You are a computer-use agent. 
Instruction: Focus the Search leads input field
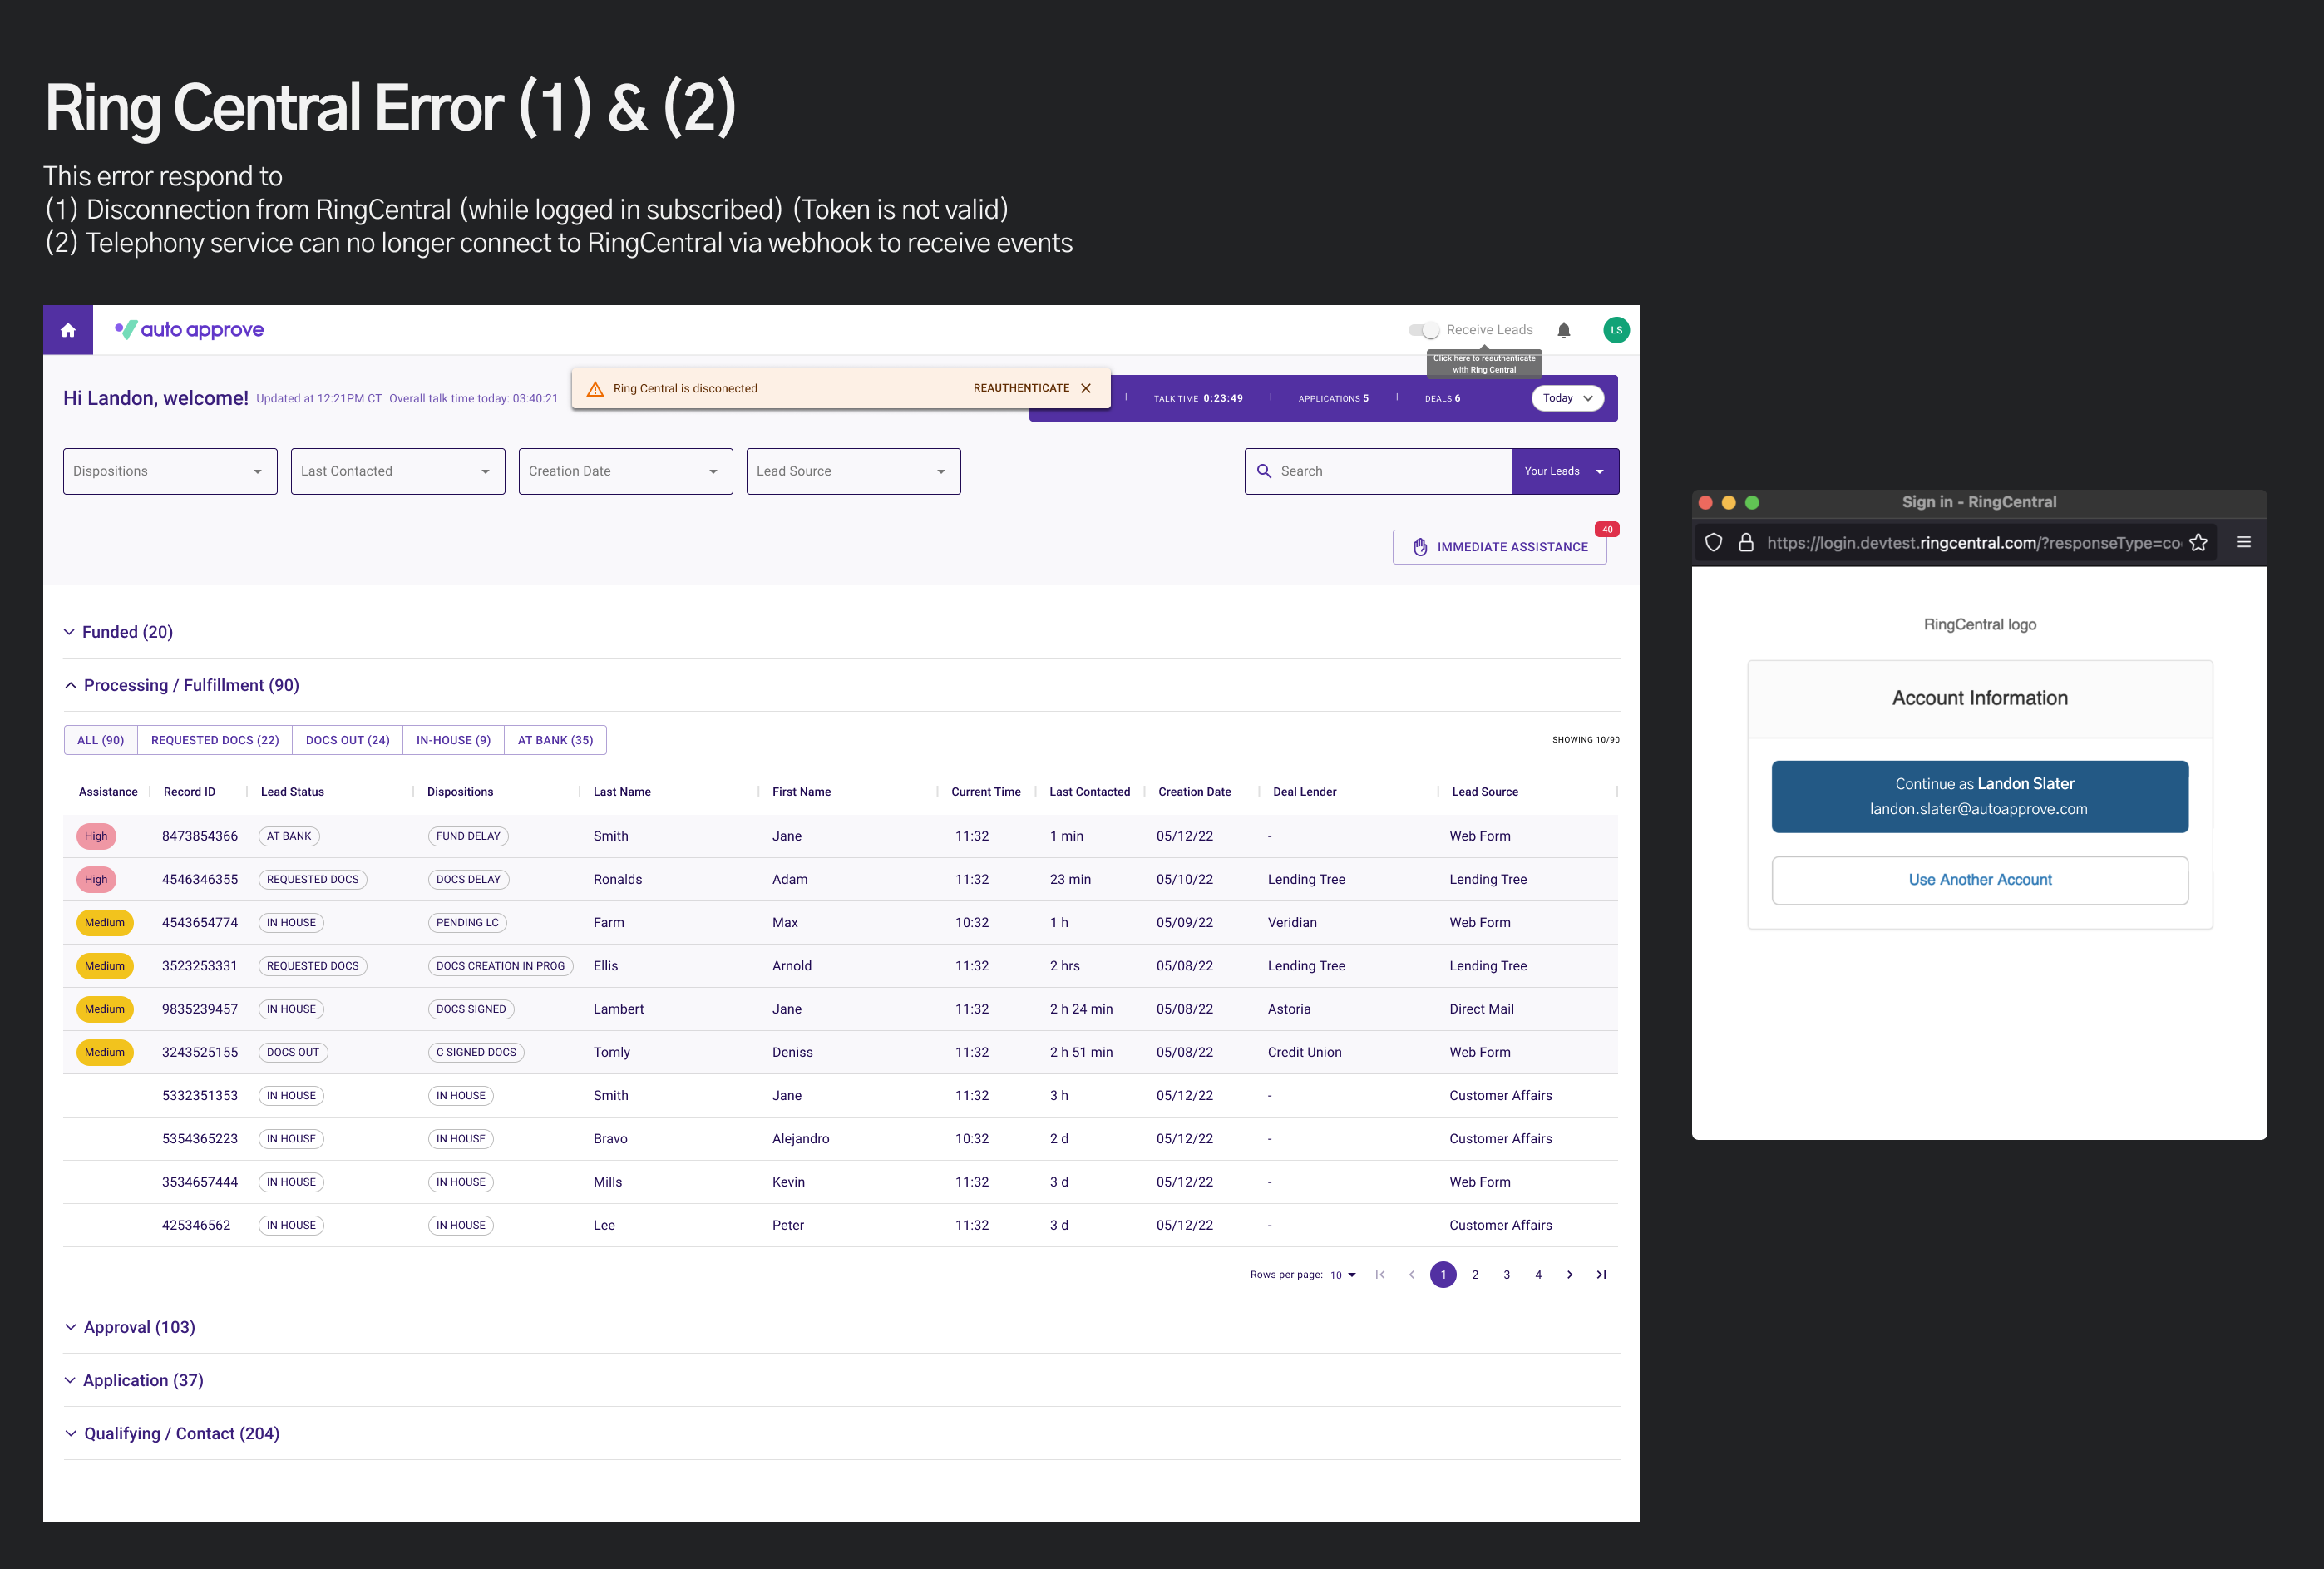click(x=1378, y=471)
